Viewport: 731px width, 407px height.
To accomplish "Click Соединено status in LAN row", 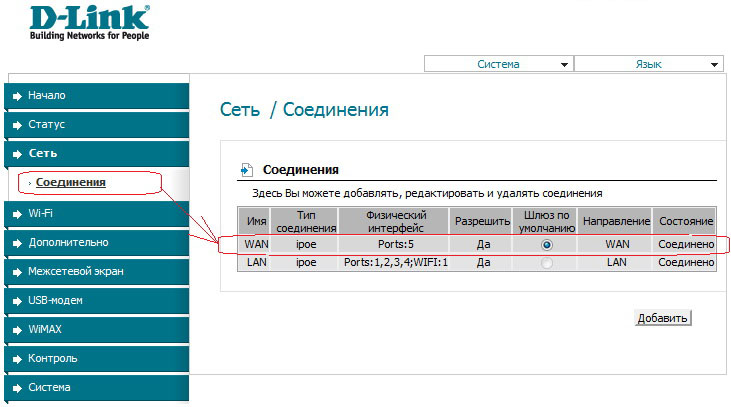I will [x=686, y=262].
